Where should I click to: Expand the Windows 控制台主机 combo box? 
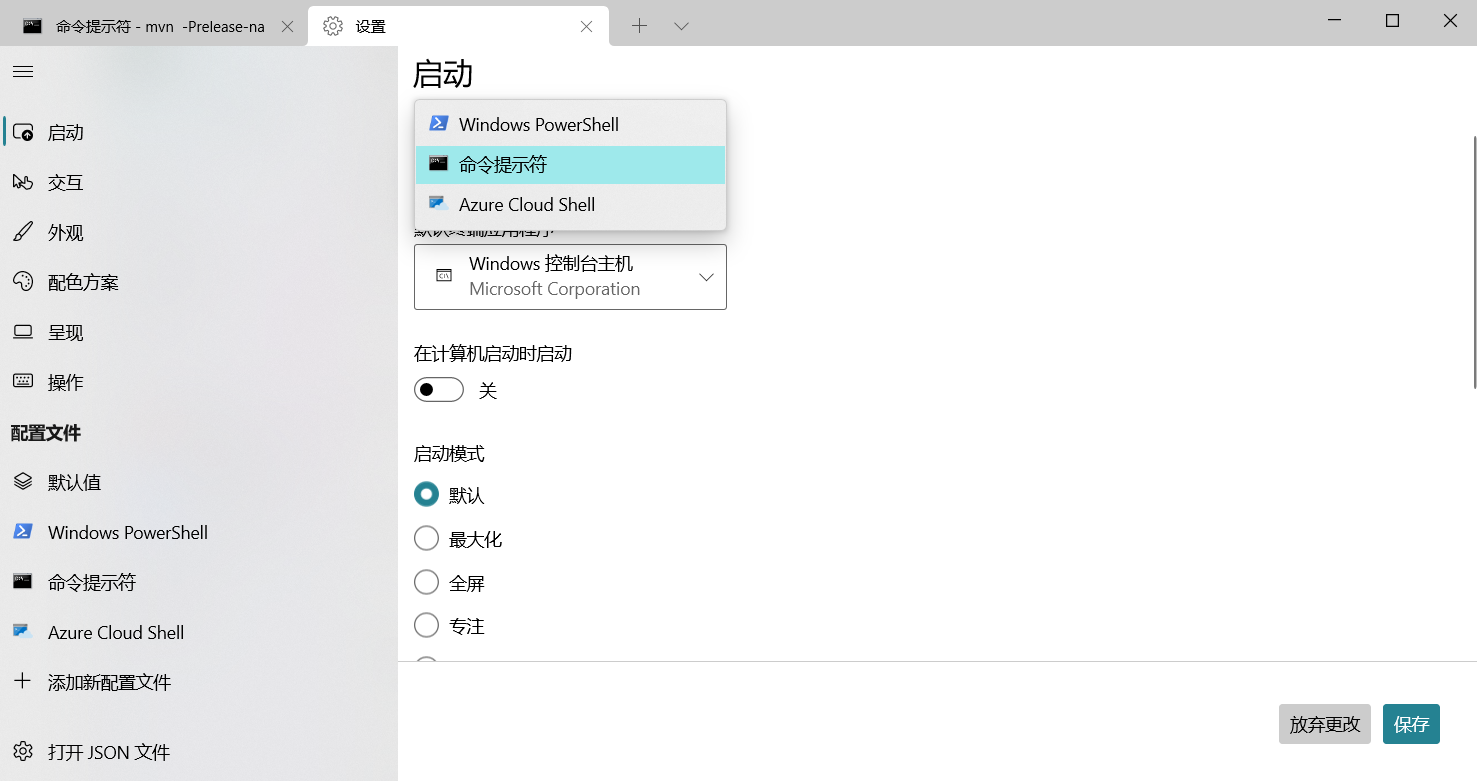point(570,276)
